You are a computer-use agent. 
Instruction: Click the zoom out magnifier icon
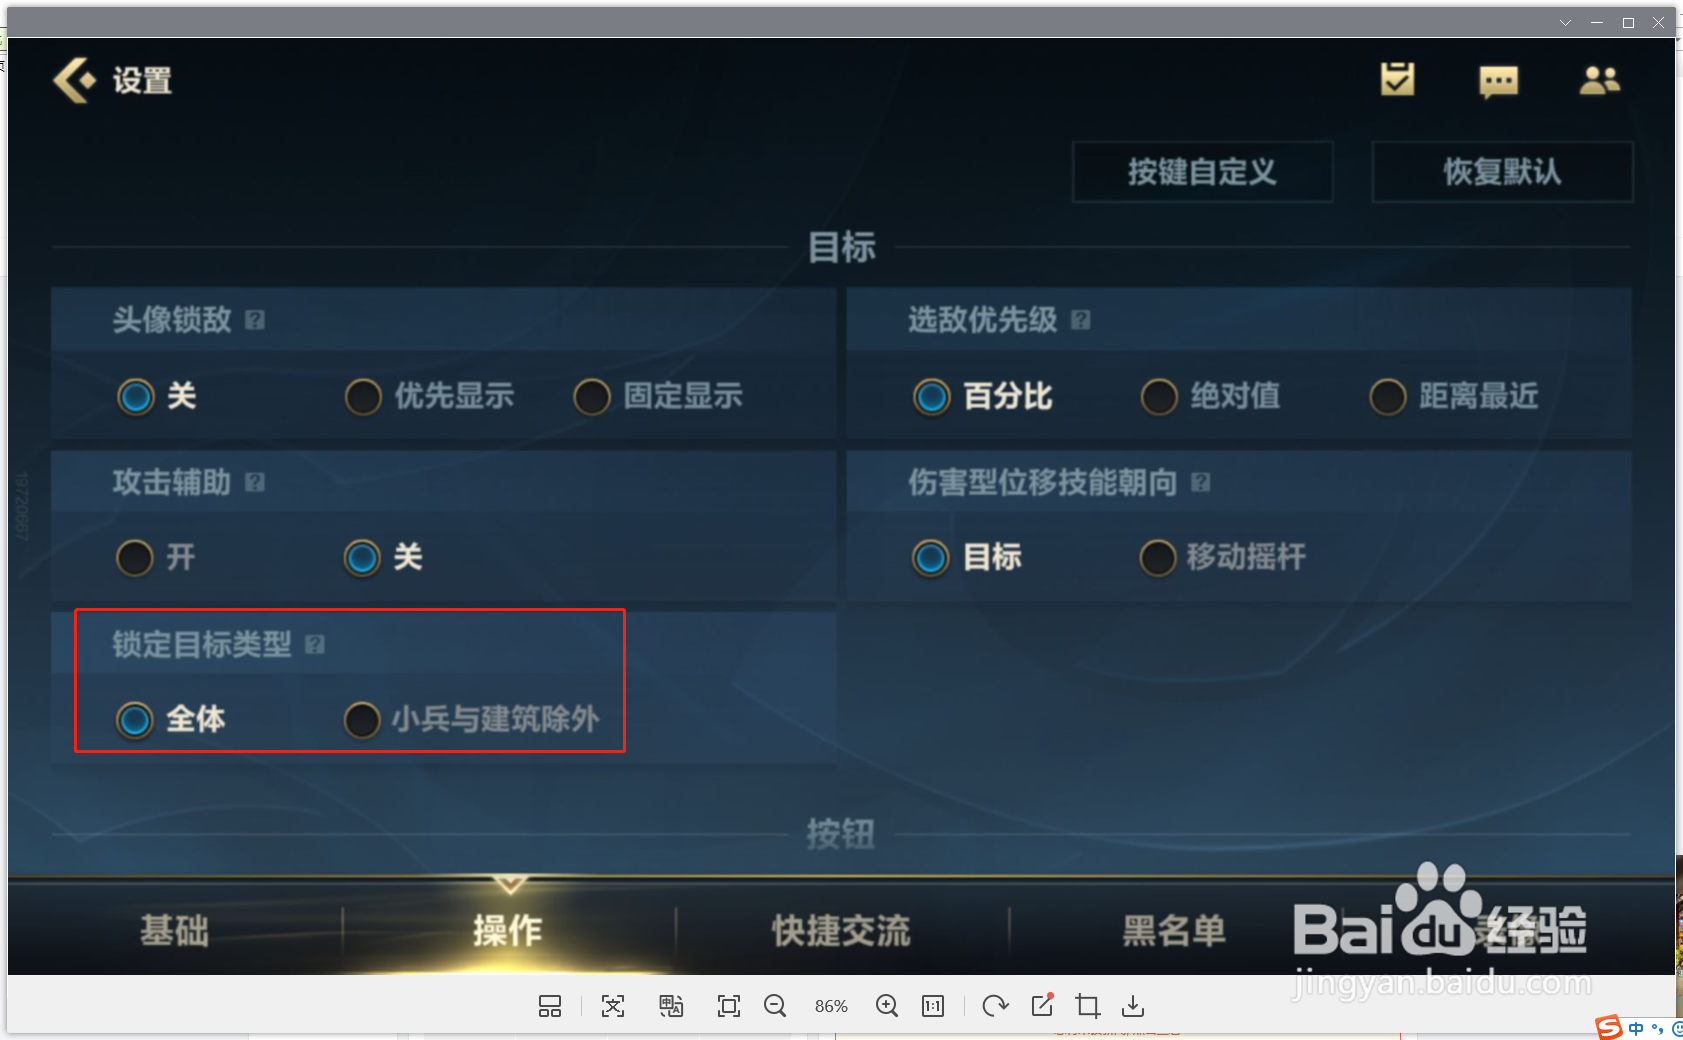[x=775, y=1006]
